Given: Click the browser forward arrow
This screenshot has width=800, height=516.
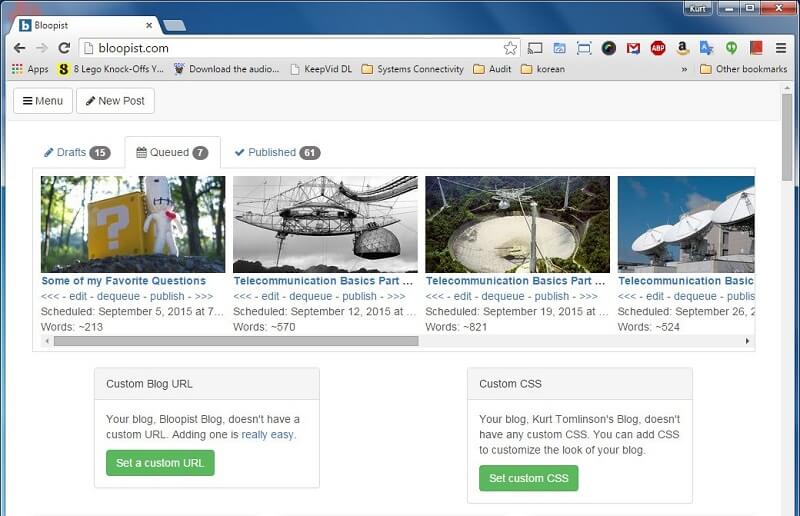Looking at the screenshot, I should click(x=42, y=48).
